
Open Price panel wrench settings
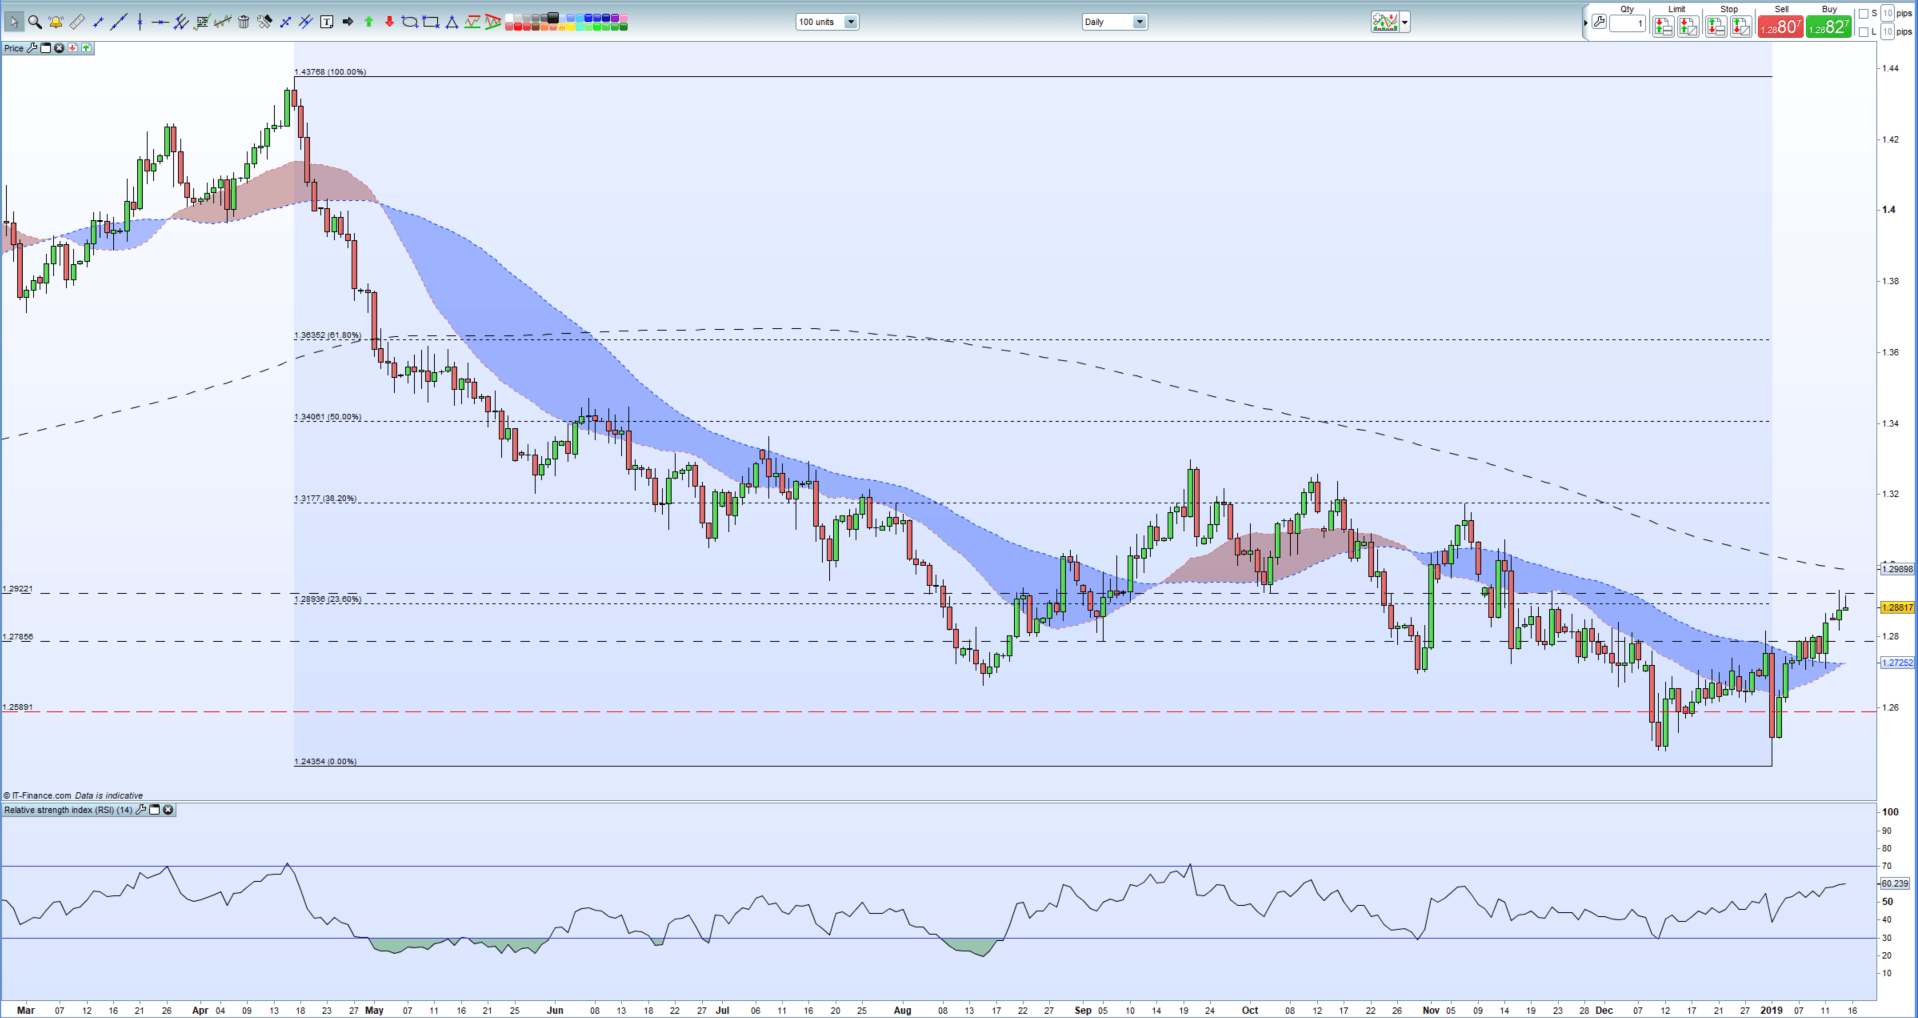point(32,48)
